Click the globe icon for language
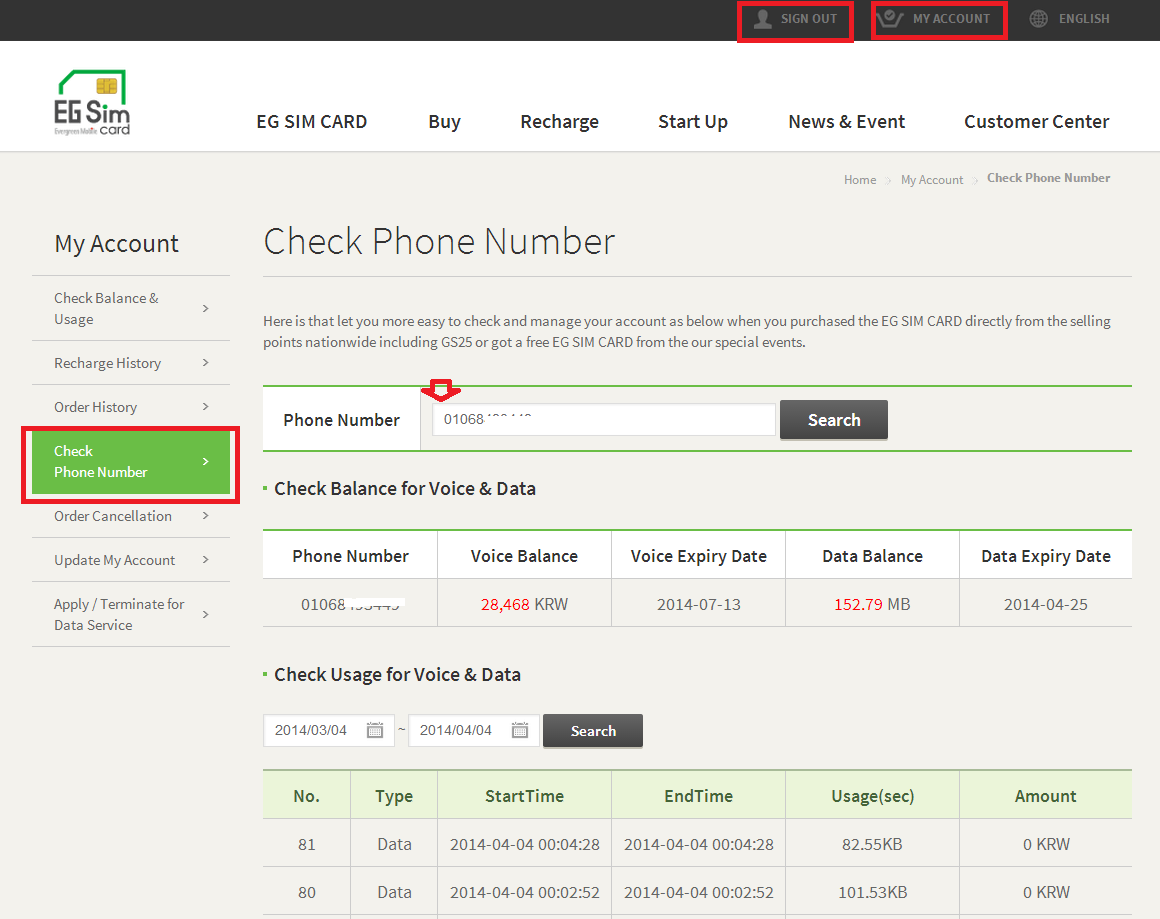The image size is (1160, 919). pyautogui.click(x=1039, y=19)
